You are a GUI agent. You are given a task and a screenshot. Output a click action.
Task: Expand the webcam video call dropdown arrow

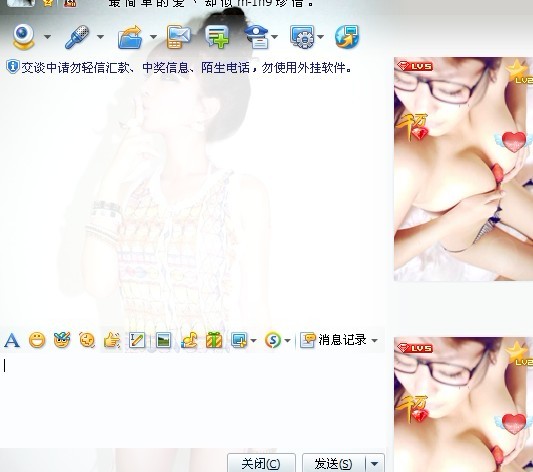pyautogui.click(x=47, y=37)
